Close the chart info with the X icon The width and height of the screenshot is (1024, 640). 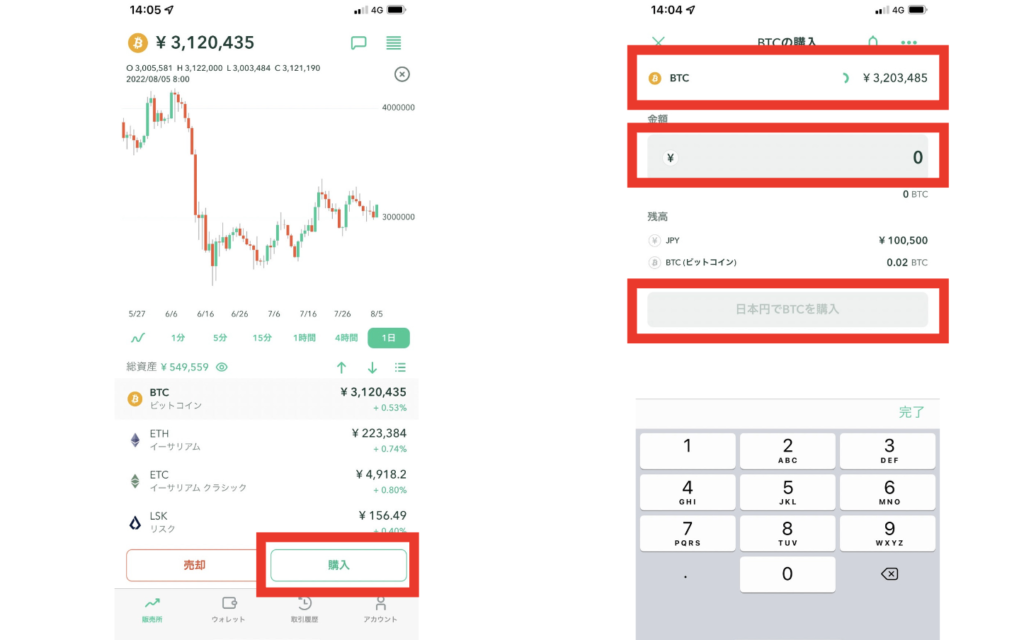click(401, 75)
